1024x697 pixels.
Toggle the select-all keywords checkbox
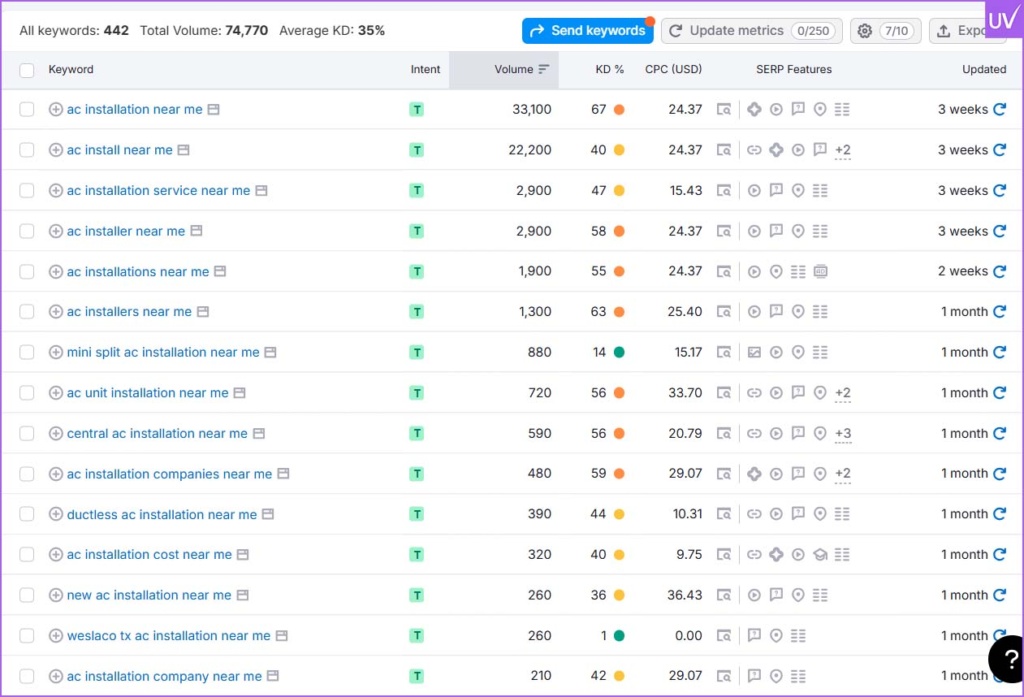27,70
